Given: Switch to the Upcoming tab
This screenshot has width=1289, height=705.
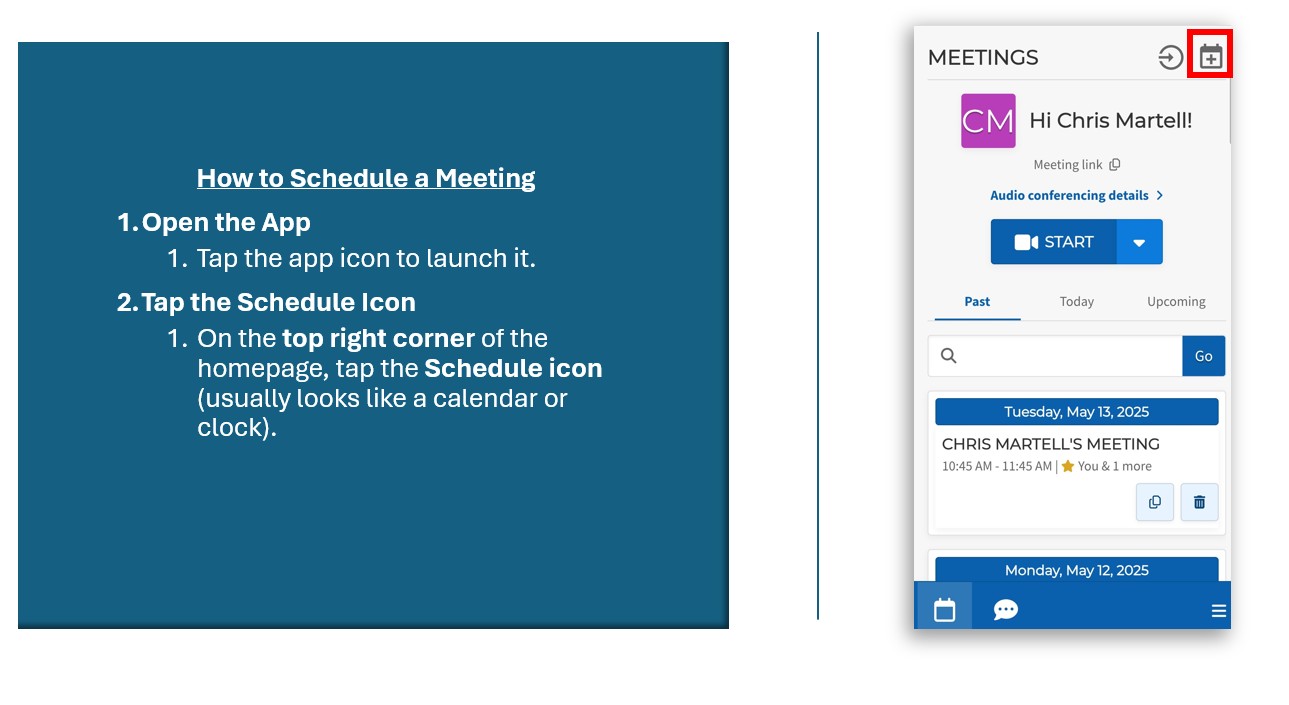Looking at the screenshot, I should coord(1175,302).
